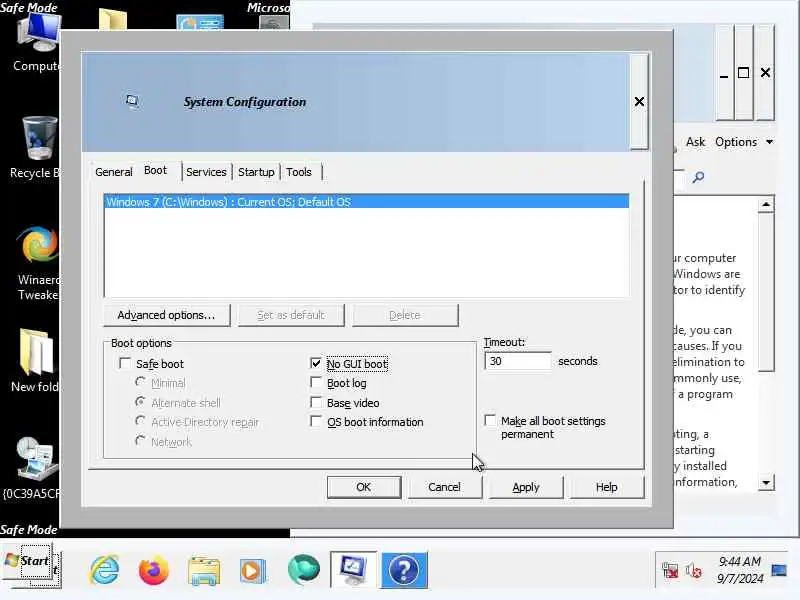Viewport: 800px width, 600px height.
Task: Click the System Configuration title icon
Action: (132, 101)
